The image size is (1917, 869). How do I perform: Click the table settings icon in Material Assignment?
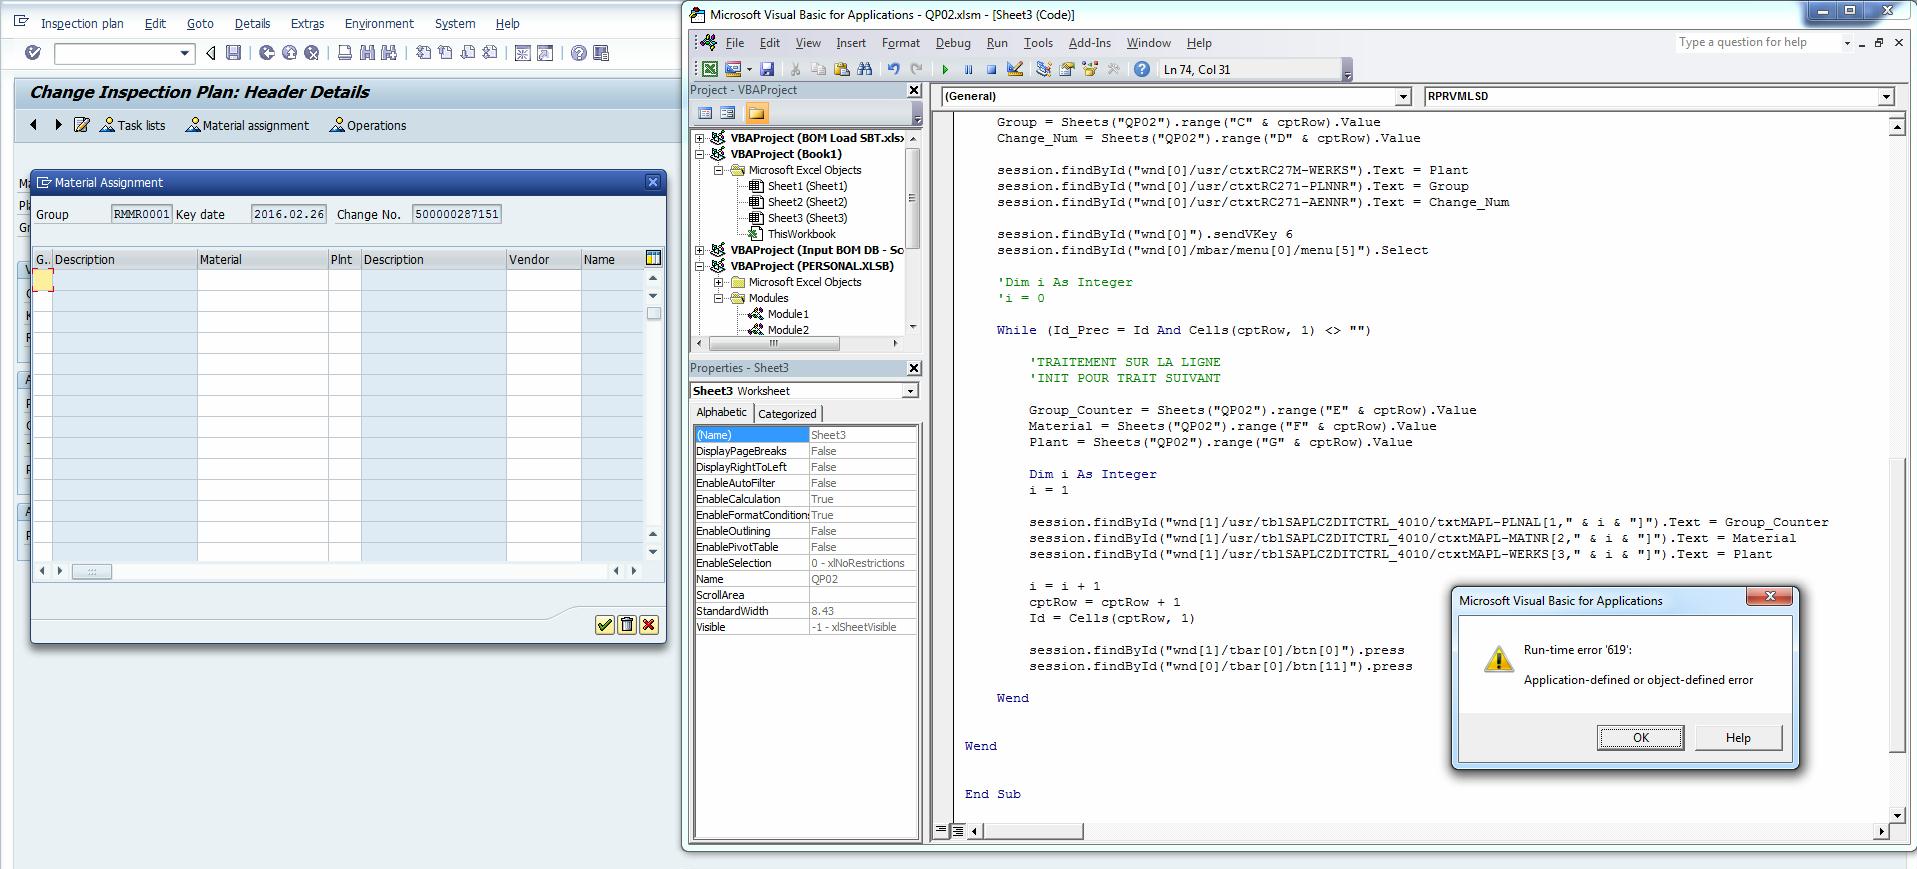(653, 258)
